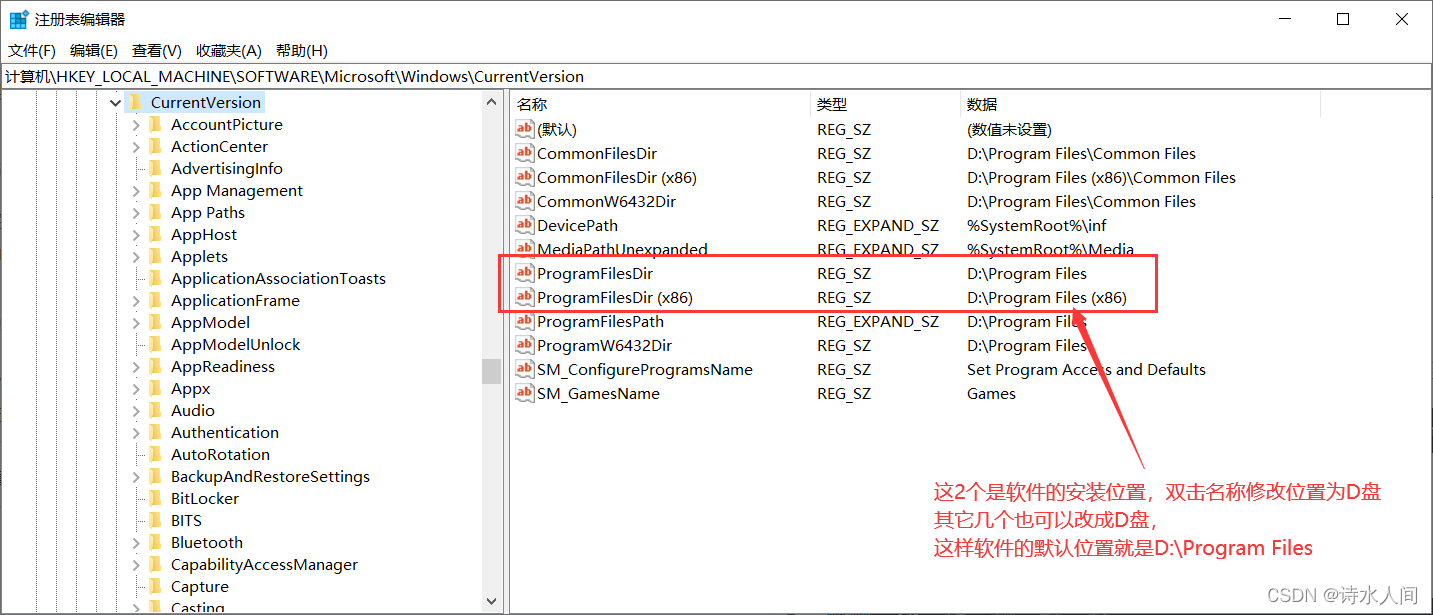1433x615 pixels.
Task: Select the ApplicationAssociationToasts tree item
Action: click(278, 278)
